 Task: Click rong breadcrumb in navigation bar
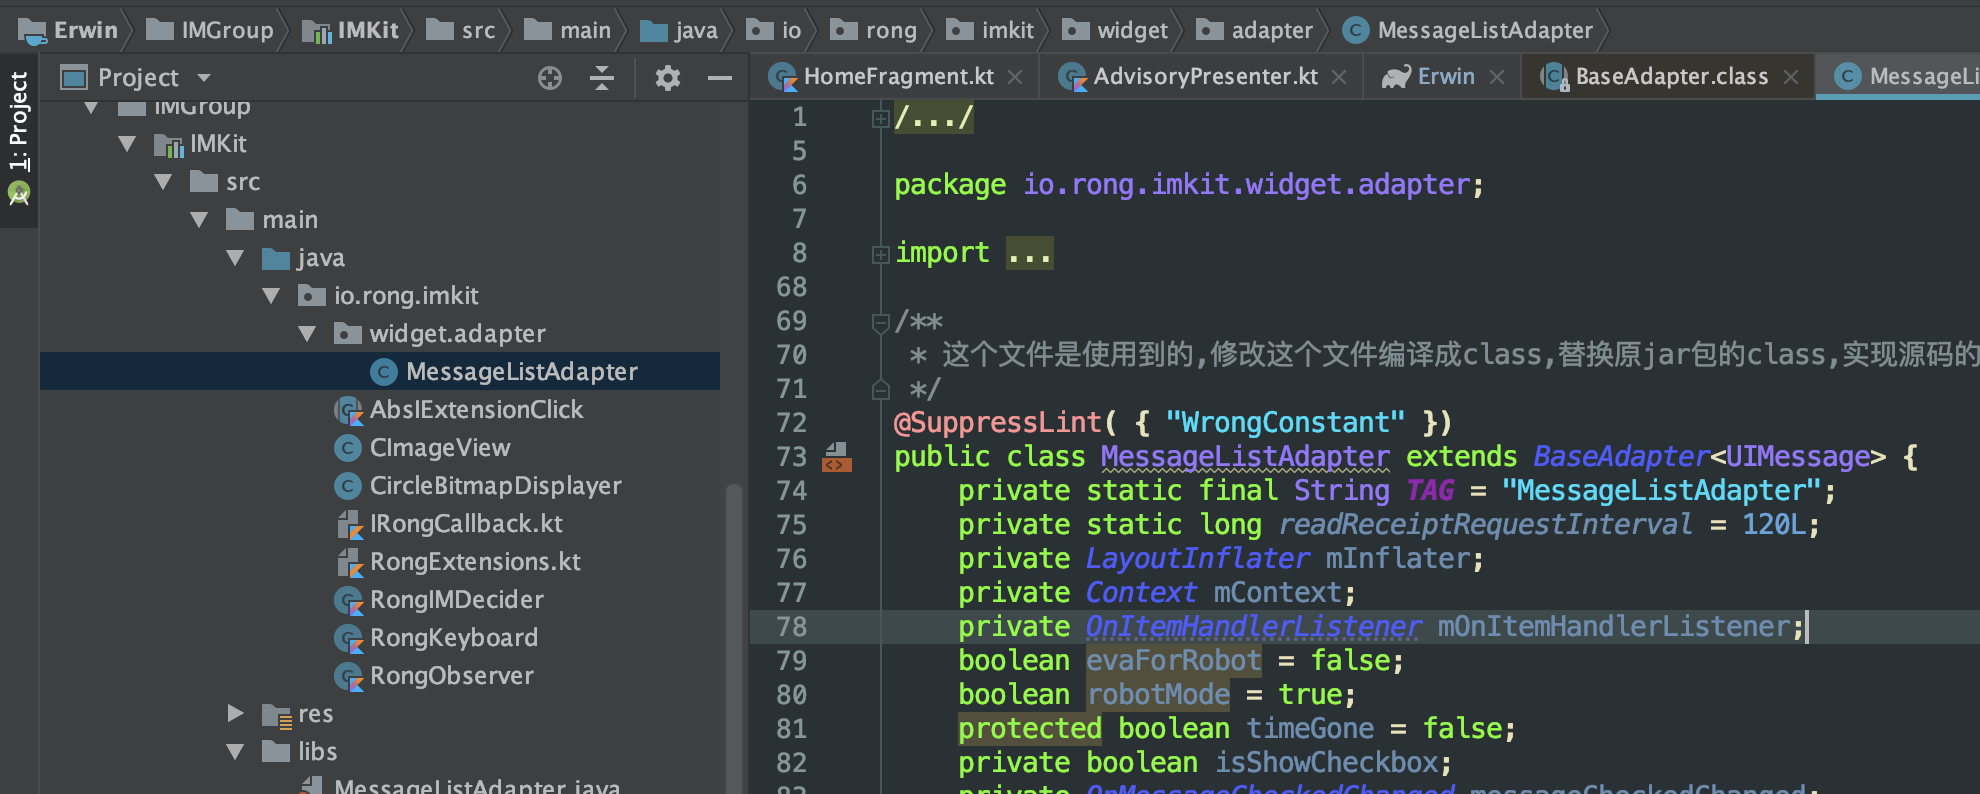click(874, 31)
